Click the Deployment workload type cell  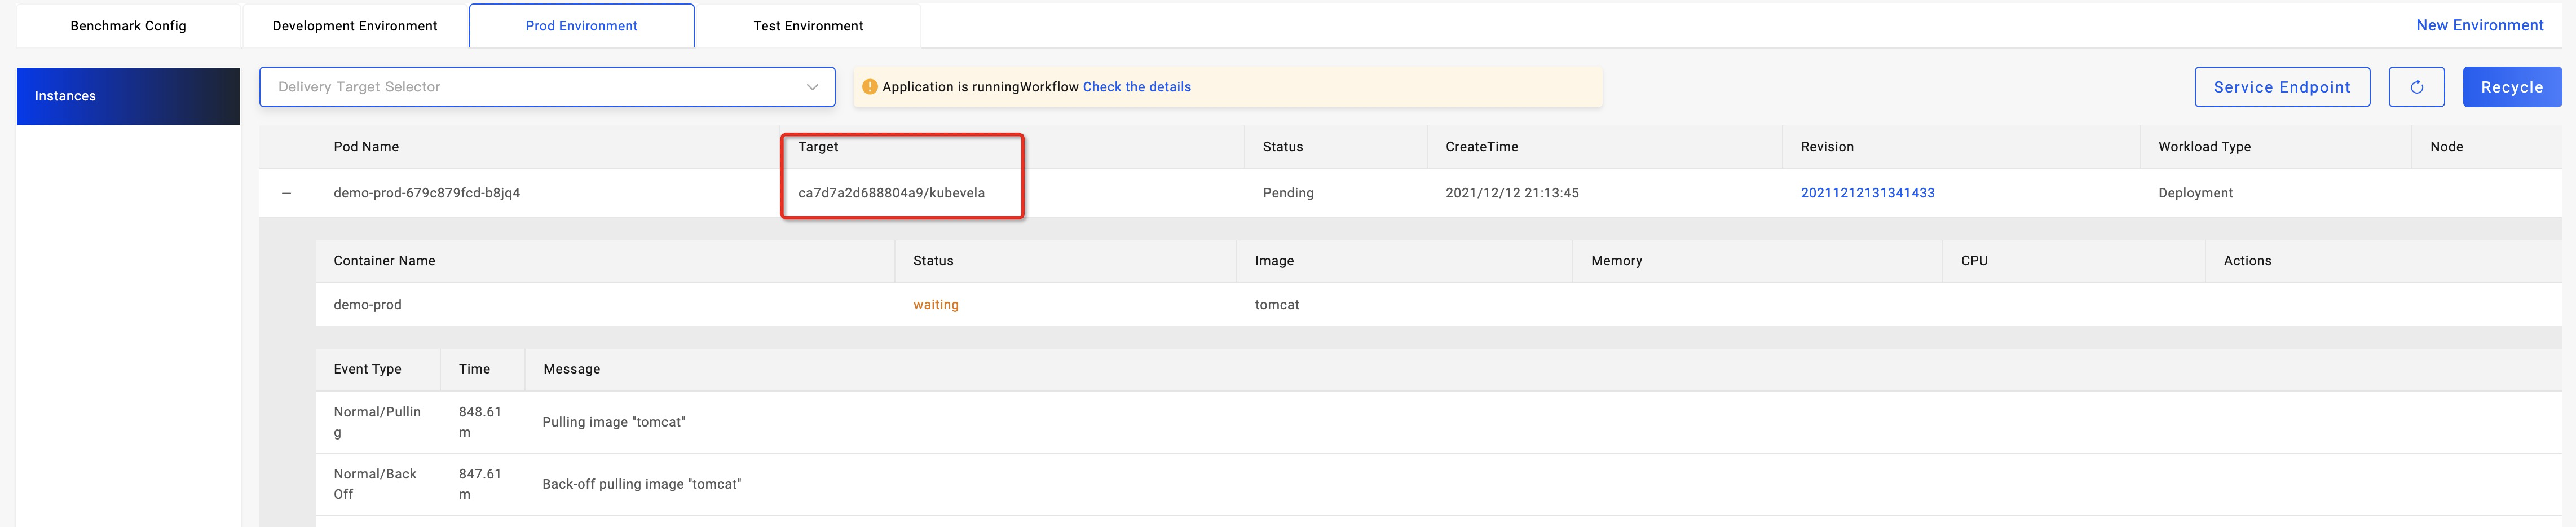[2195, 193]
